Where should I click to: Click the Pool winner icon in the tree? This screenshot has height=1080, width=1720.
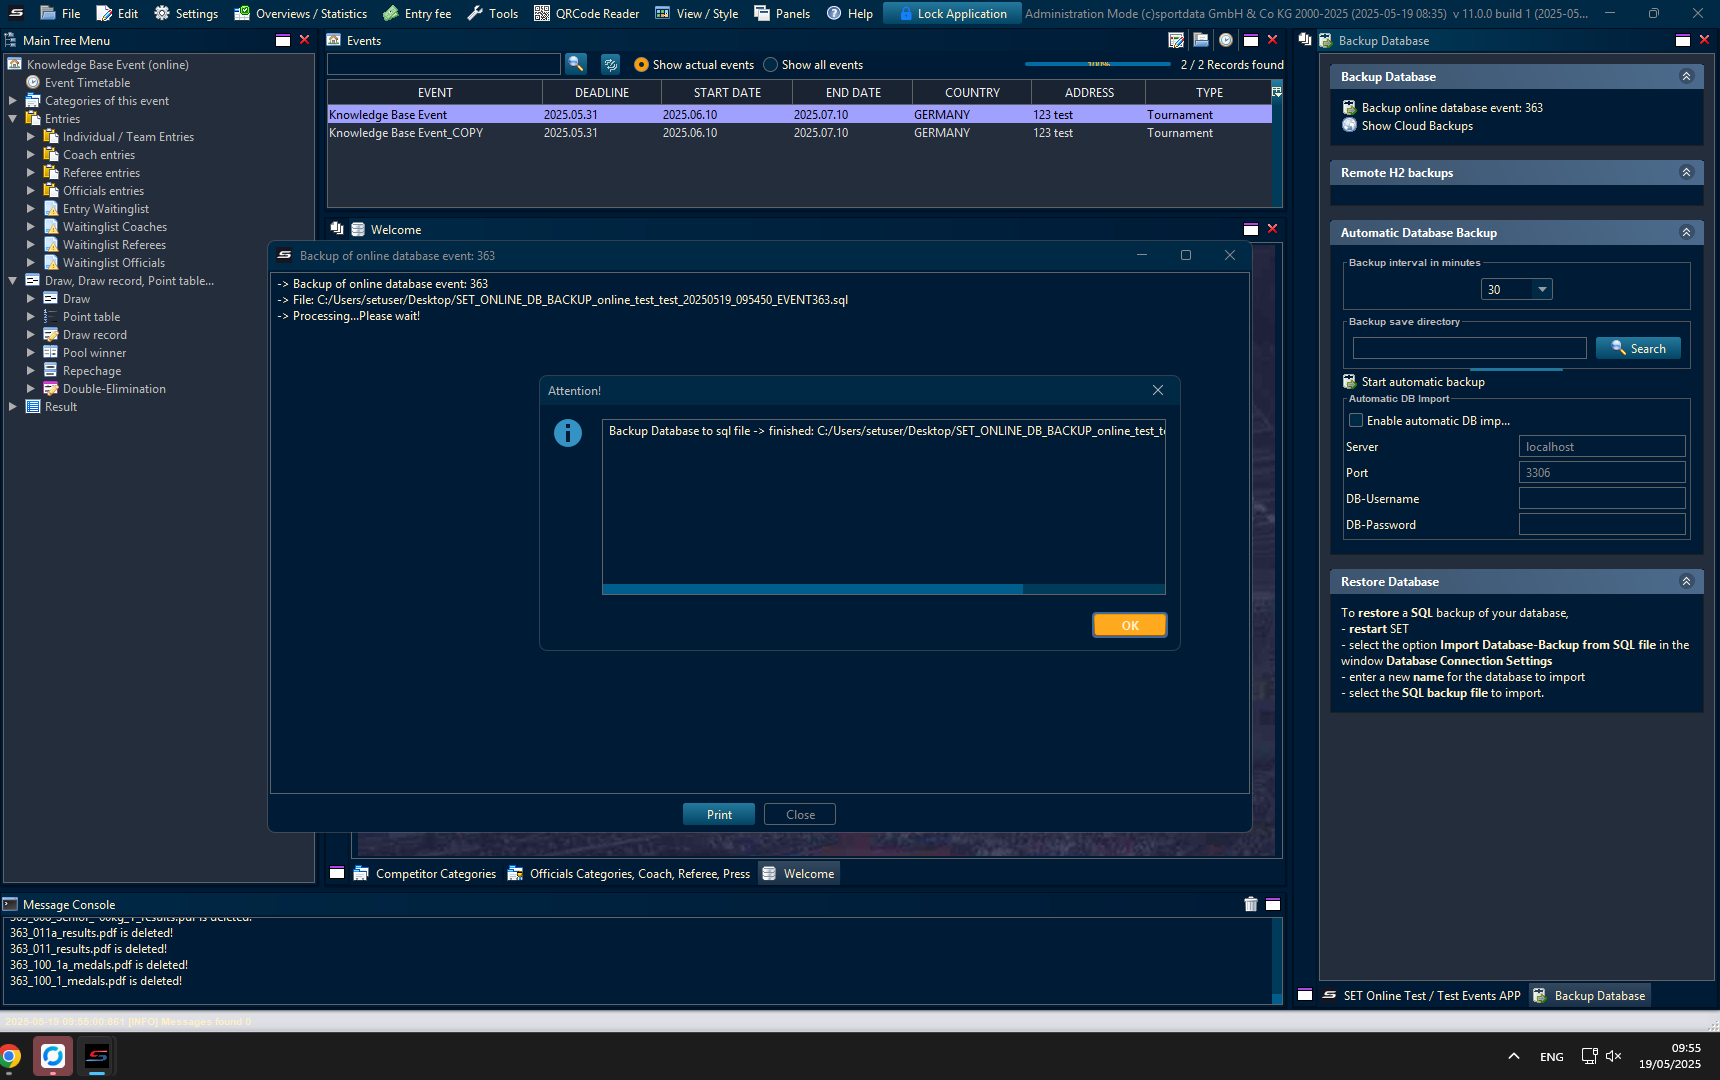(51, 353)
